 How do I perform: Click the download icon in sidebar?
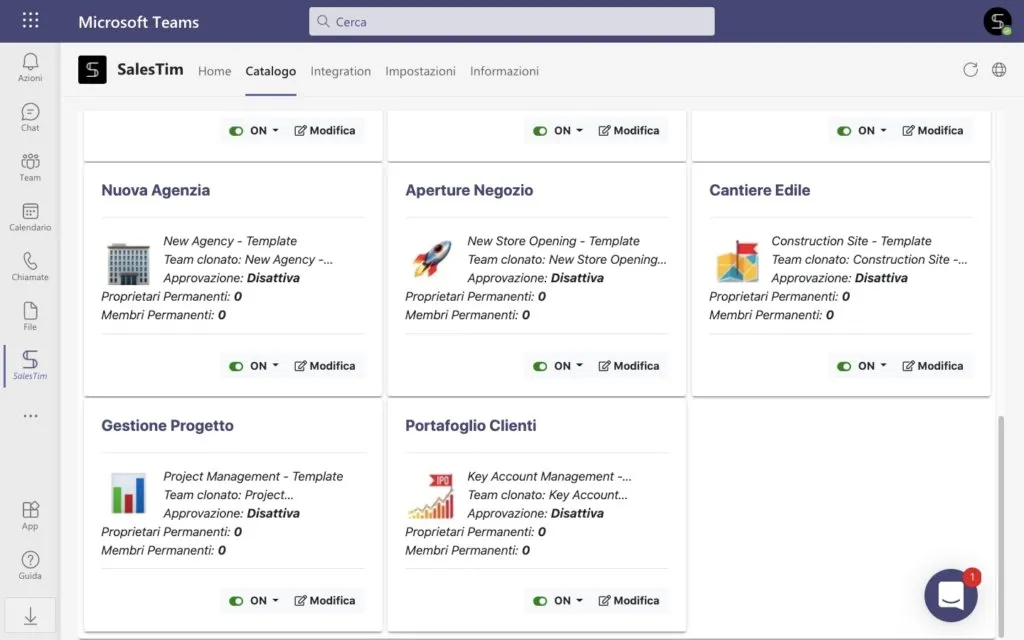(30, 616)
